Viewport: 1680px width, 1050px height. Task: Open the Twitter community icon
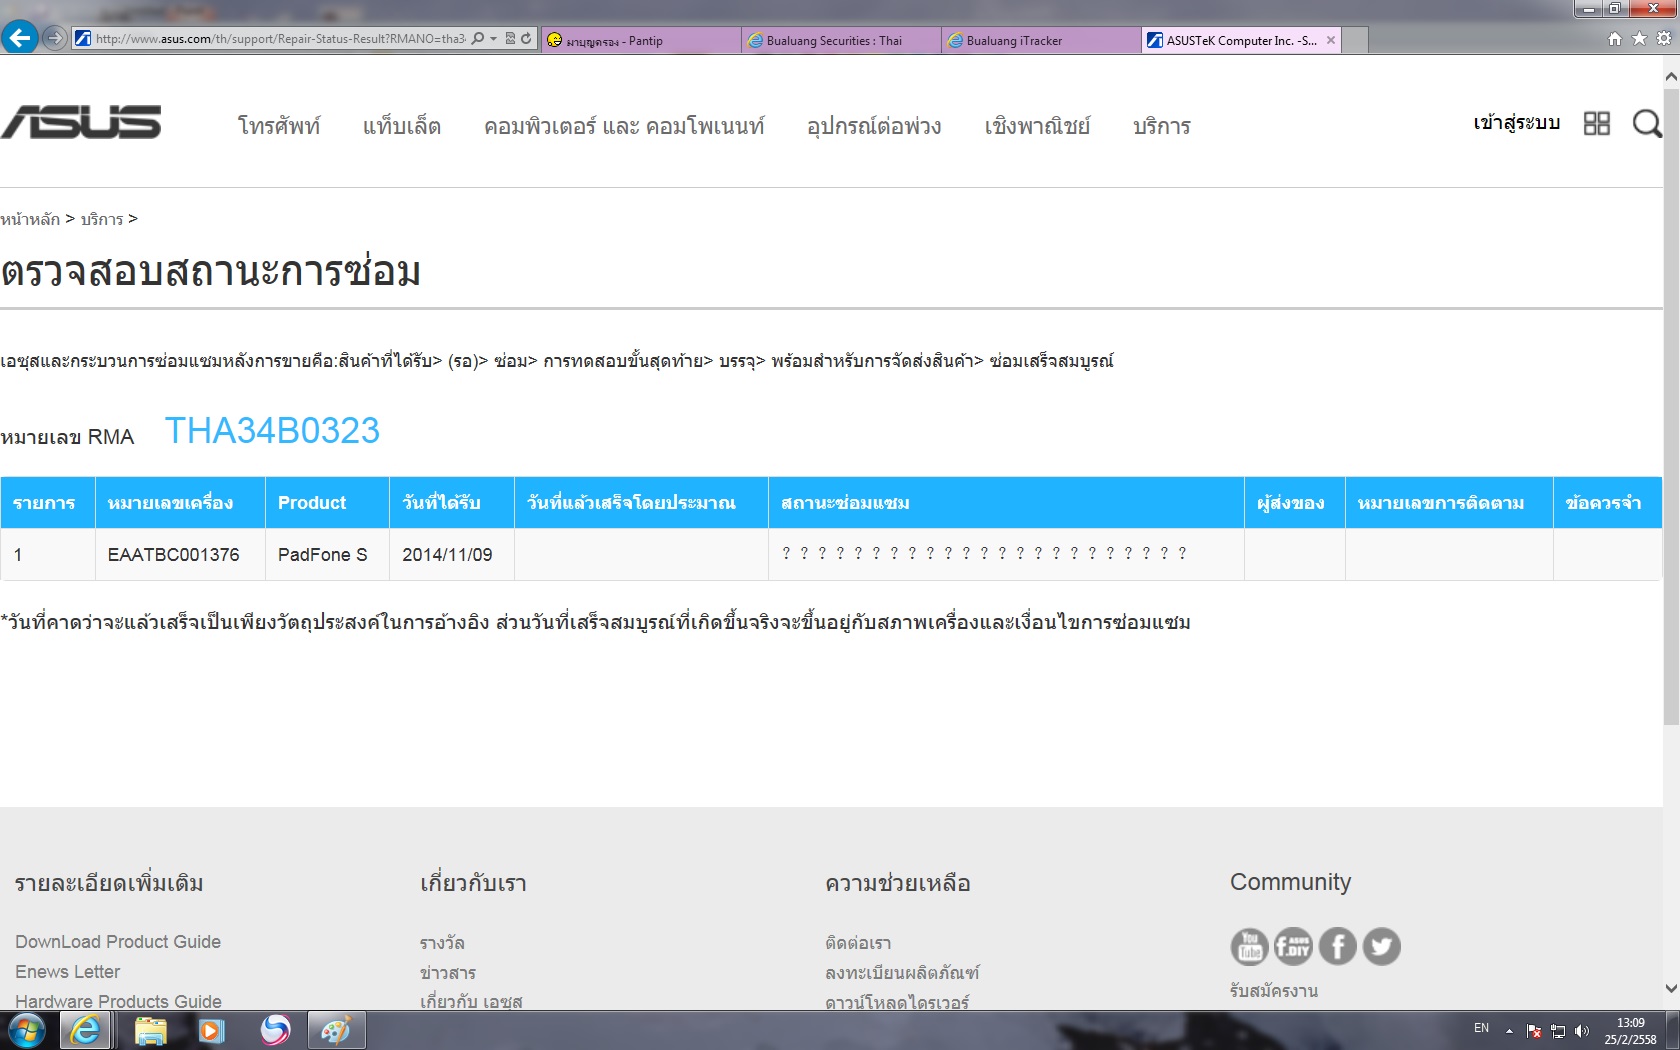click(x=1382, y=946)
